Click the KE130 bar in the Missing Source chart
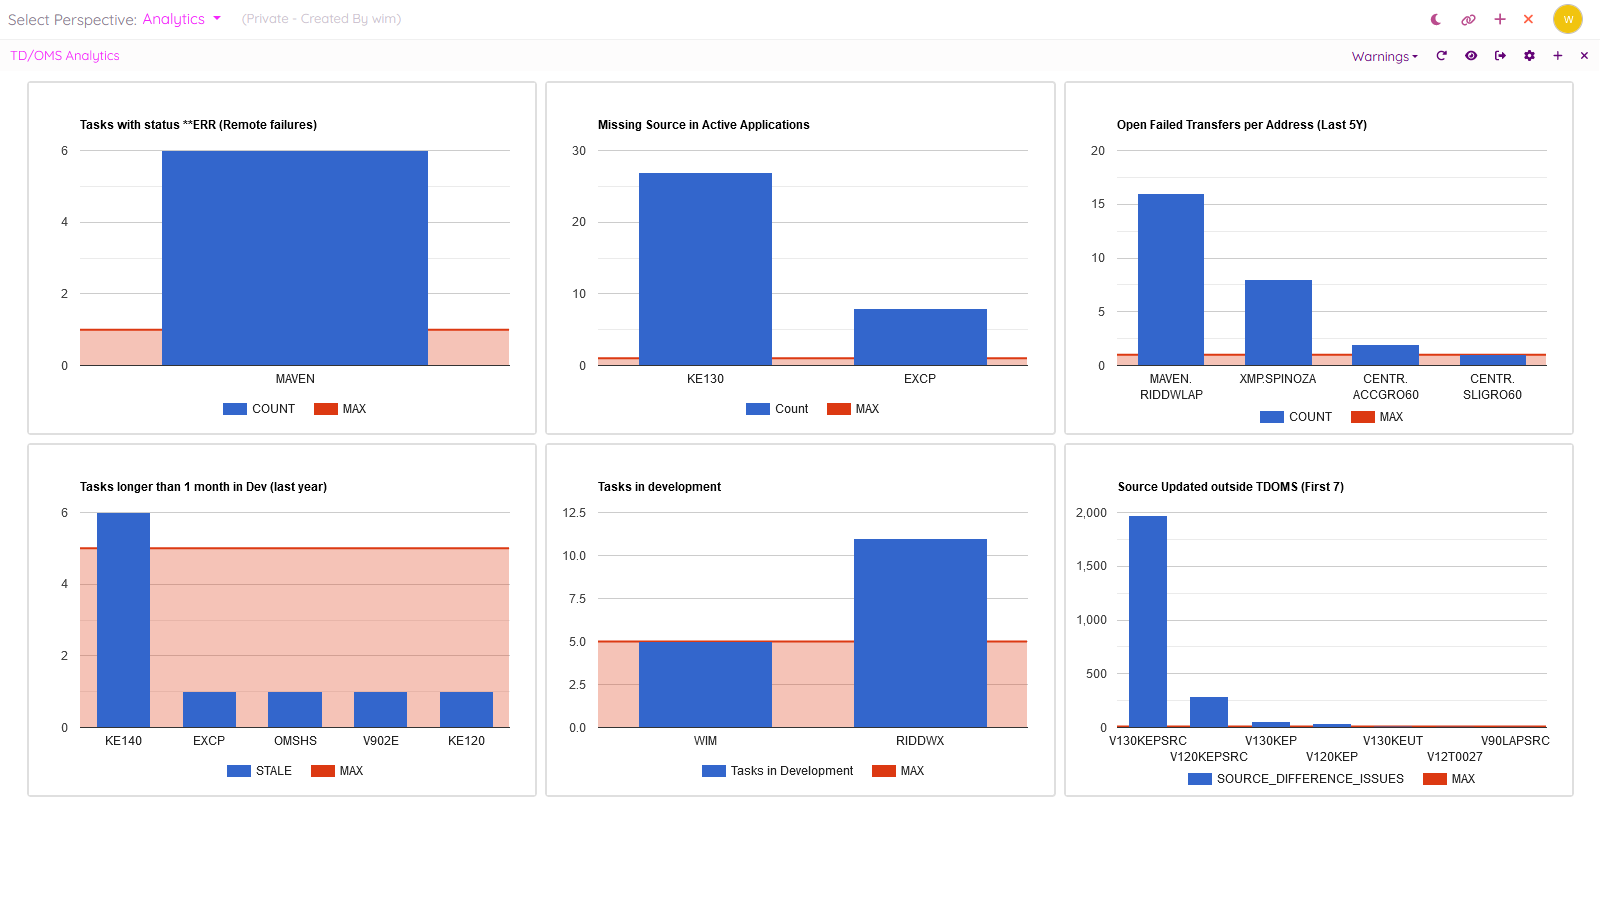The width and height of the screenshot is (1600, 900). pos(705,269)
